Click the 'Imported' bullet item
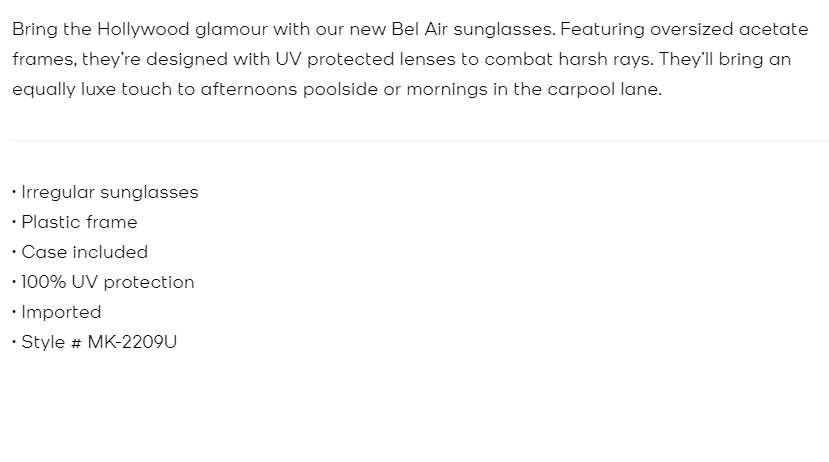The width and height of the screenshot is (829, 462). (61, 312)
